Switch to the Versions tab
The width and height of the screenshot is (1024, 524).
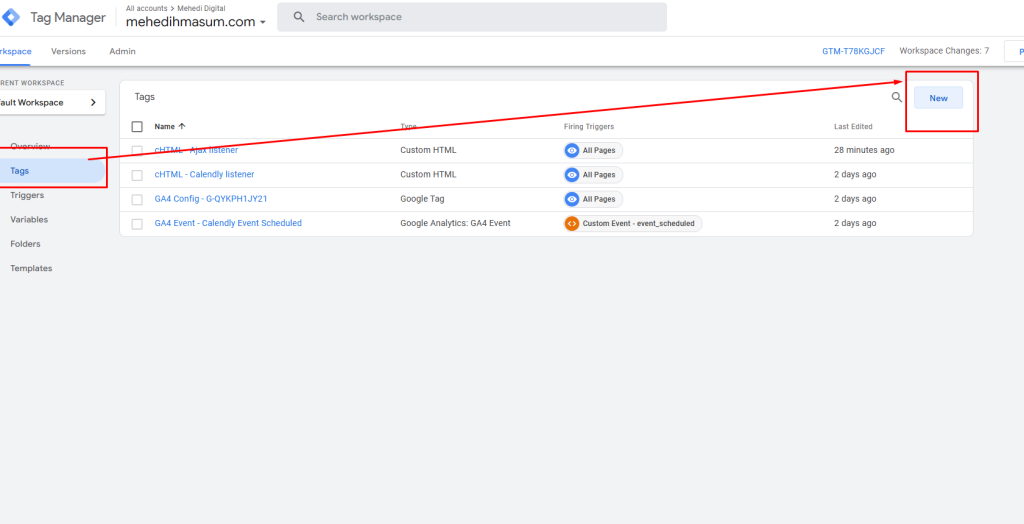pyautogui.click(x=69, y=51)
